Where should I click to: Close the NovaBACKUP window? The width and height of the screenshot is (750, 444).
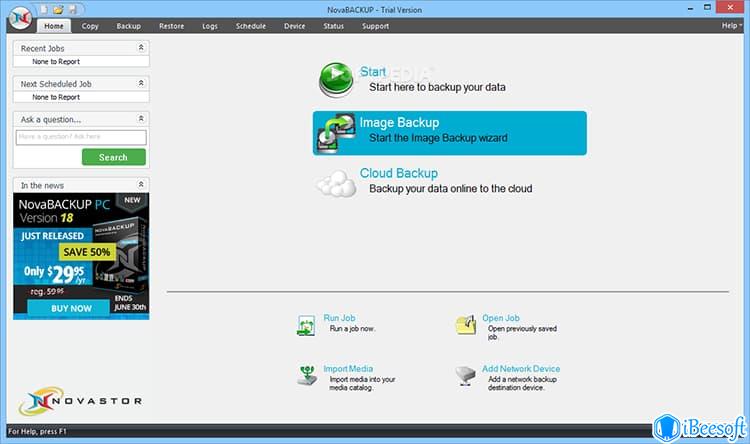click(x=730, y=7)
